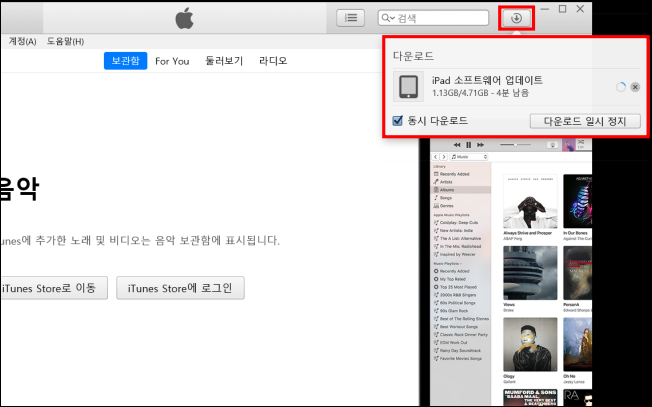Click now-playing album art in preview window
The width and height of the screenshot is (652, 407).
(x=568, y=145)
